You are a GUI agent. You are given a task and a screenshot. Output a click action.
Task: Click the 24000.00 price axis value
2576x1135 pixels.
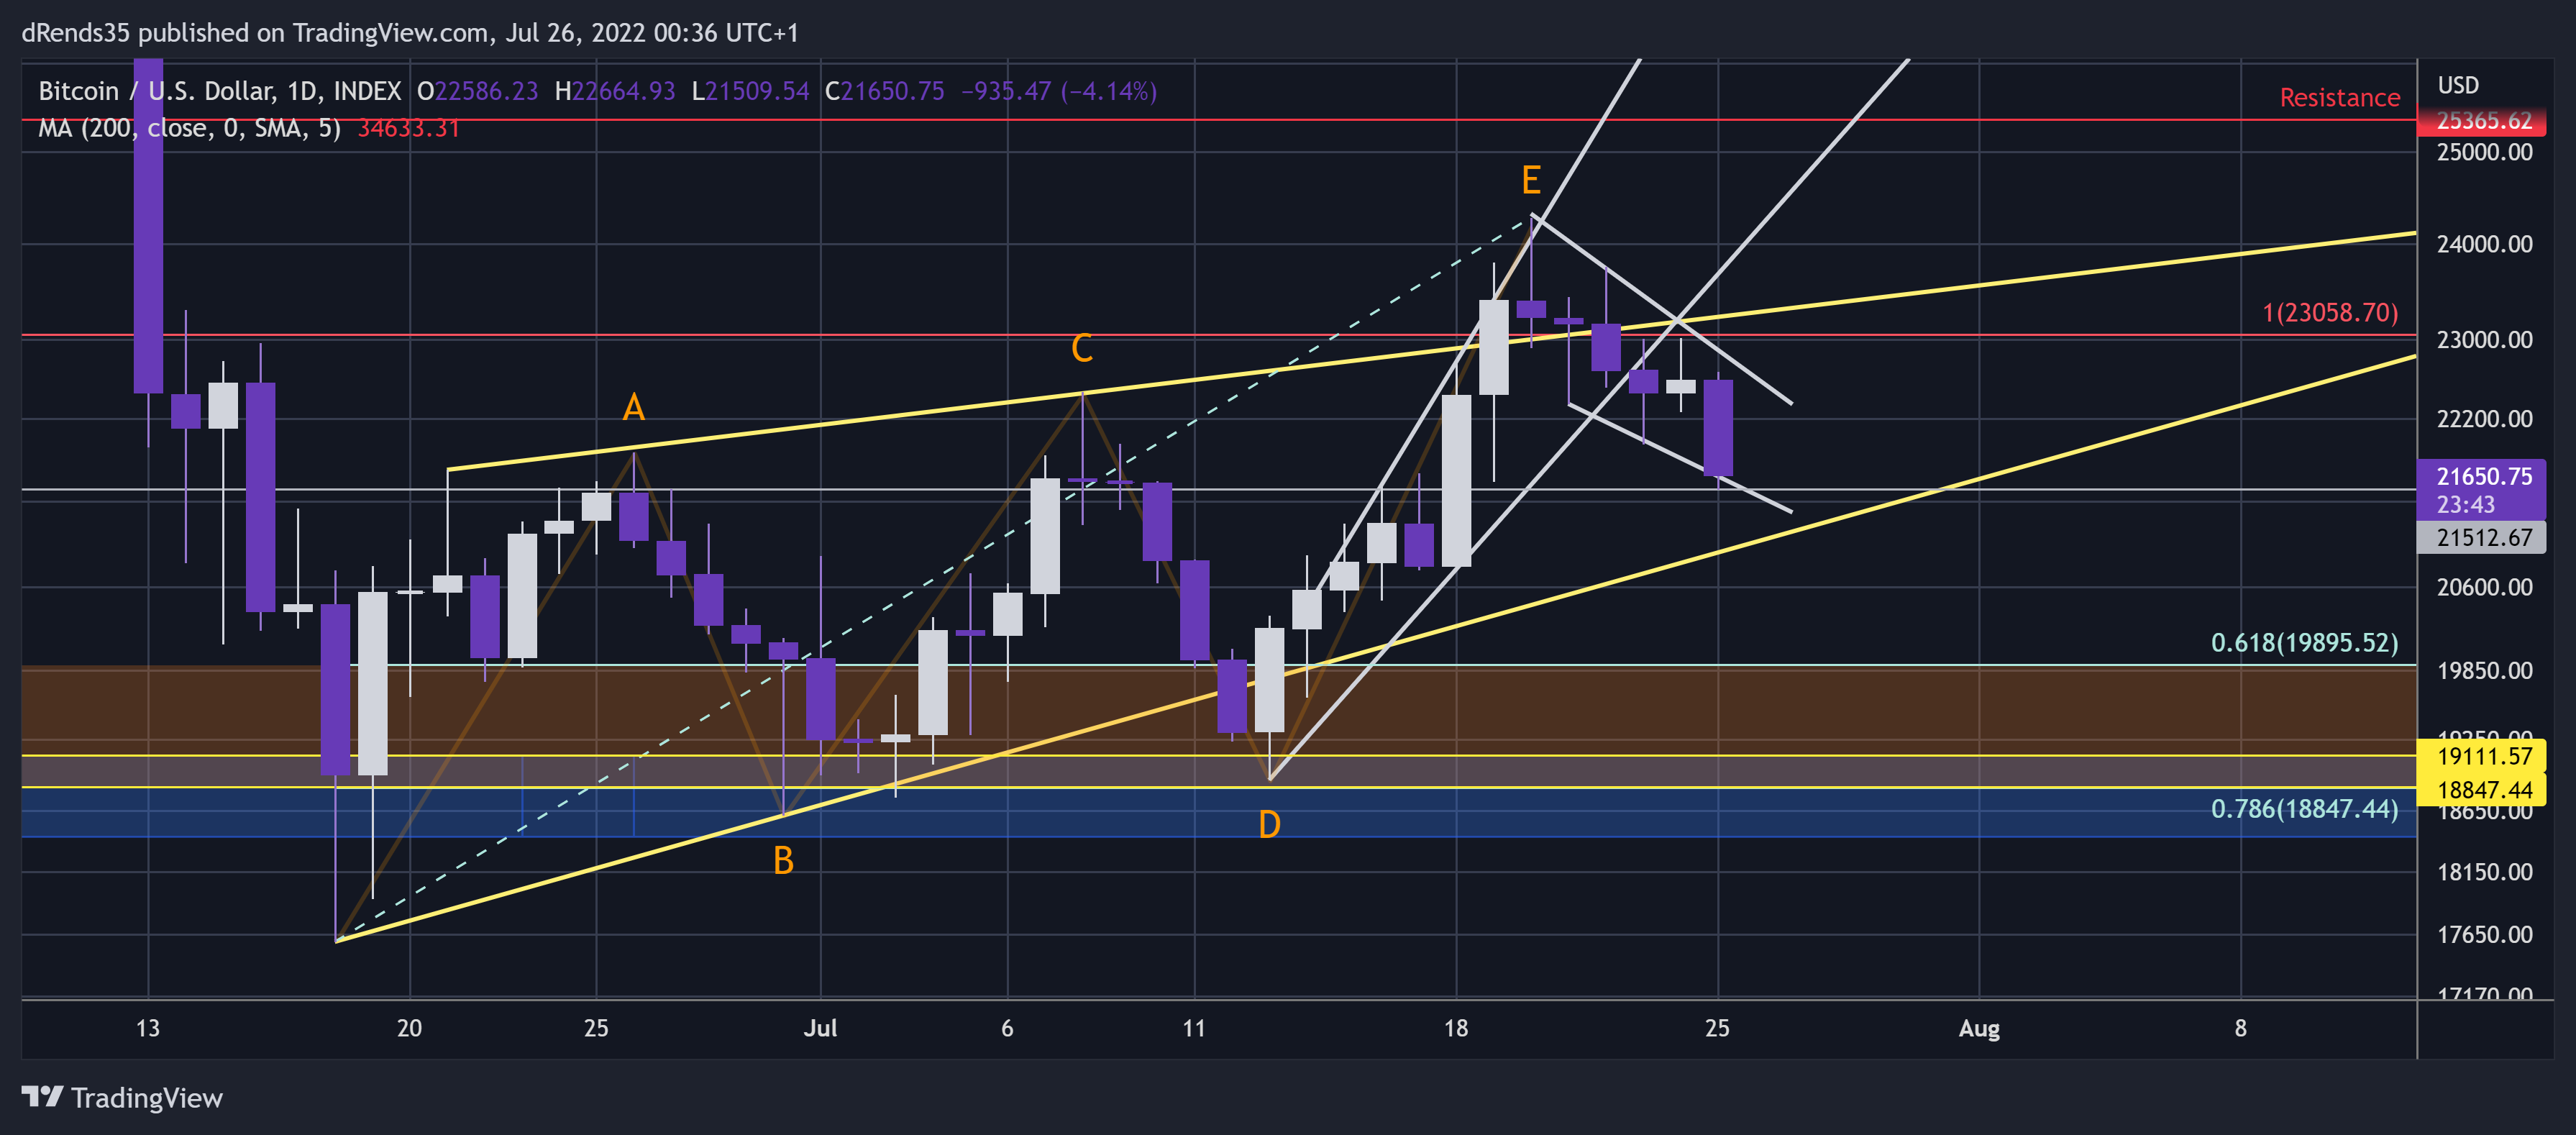coord(2484,244)
